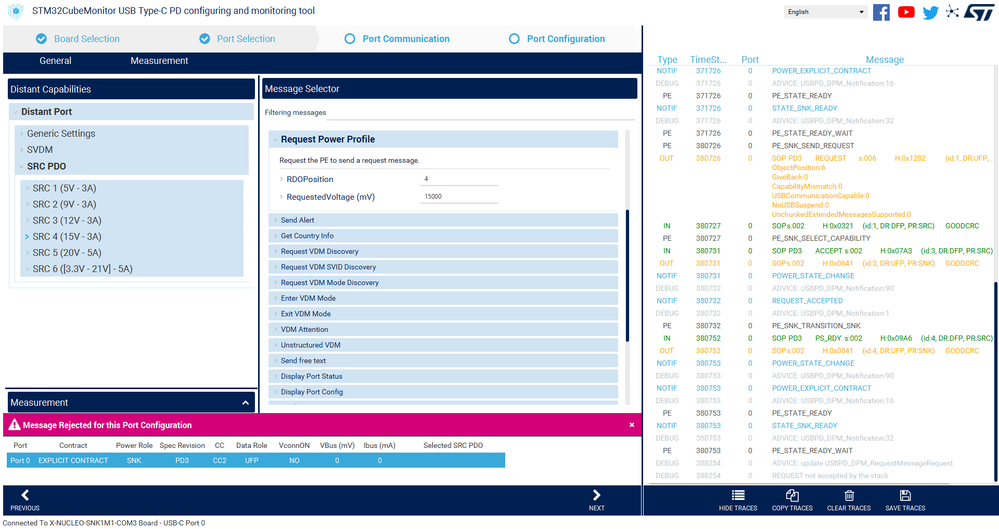The width and height of the screenshot is (999, 529).
Task: Open the ST Twitter icon
Action: point(930,12)
